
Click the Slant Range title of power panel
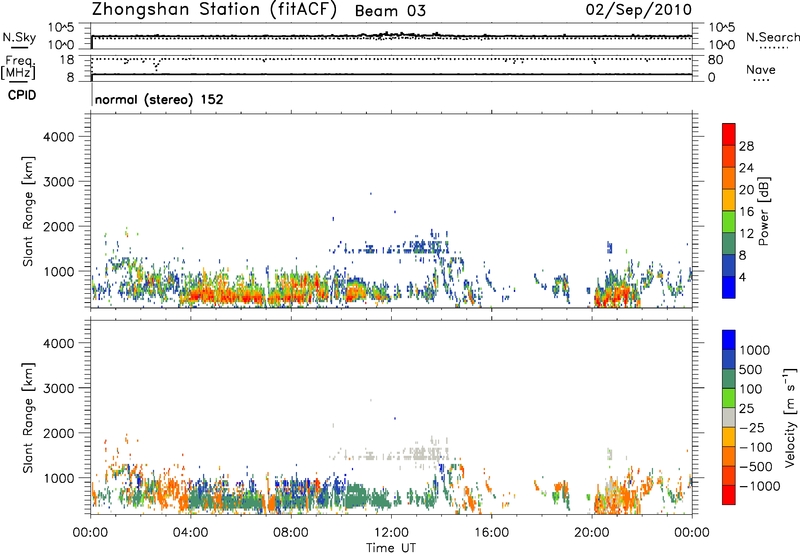pyautogui.click(x=28, y=211)
